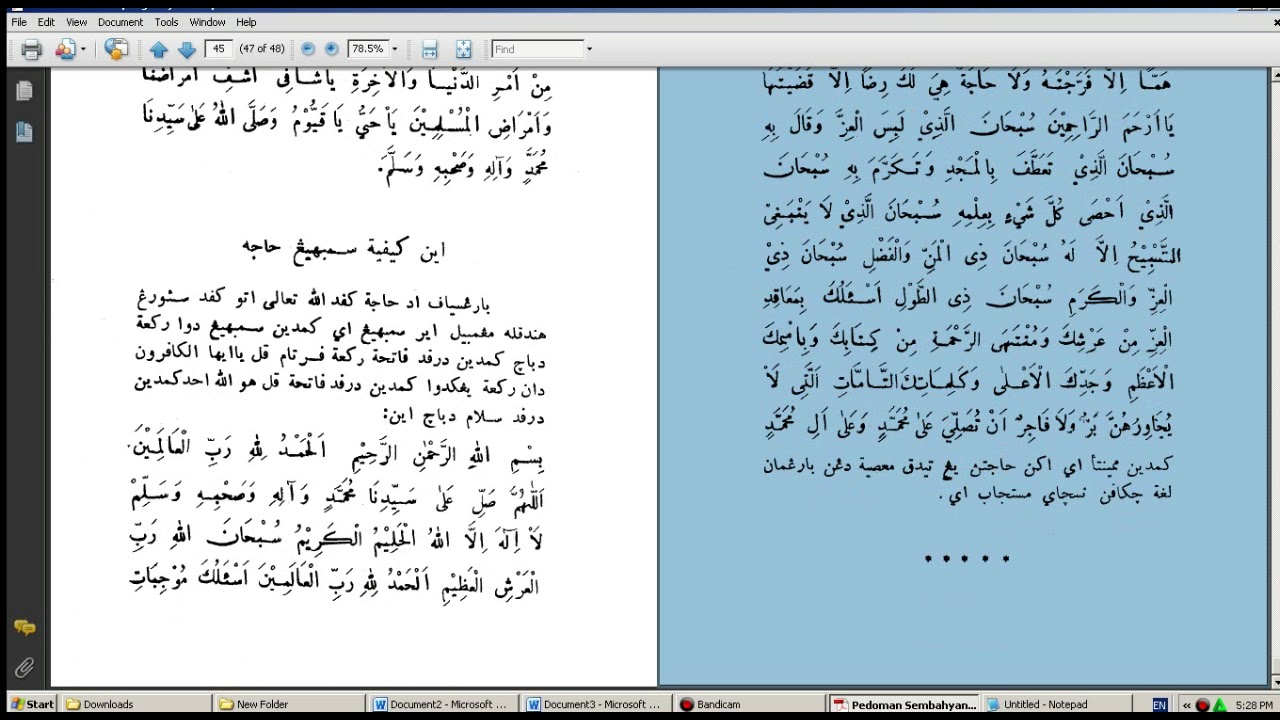Expand hidden tray icons chevron
The width and height of the screenshot is (1280, 720).
1186,705
